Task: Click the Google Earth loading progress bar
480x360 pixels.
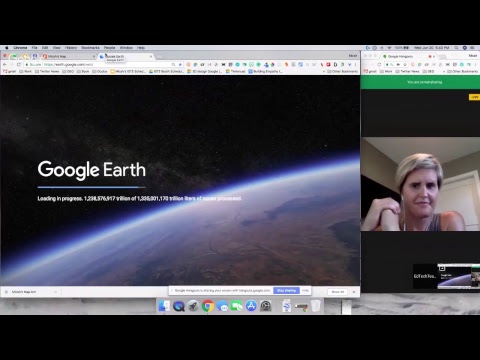Action: pyautogui.click(x=91, y=187)
